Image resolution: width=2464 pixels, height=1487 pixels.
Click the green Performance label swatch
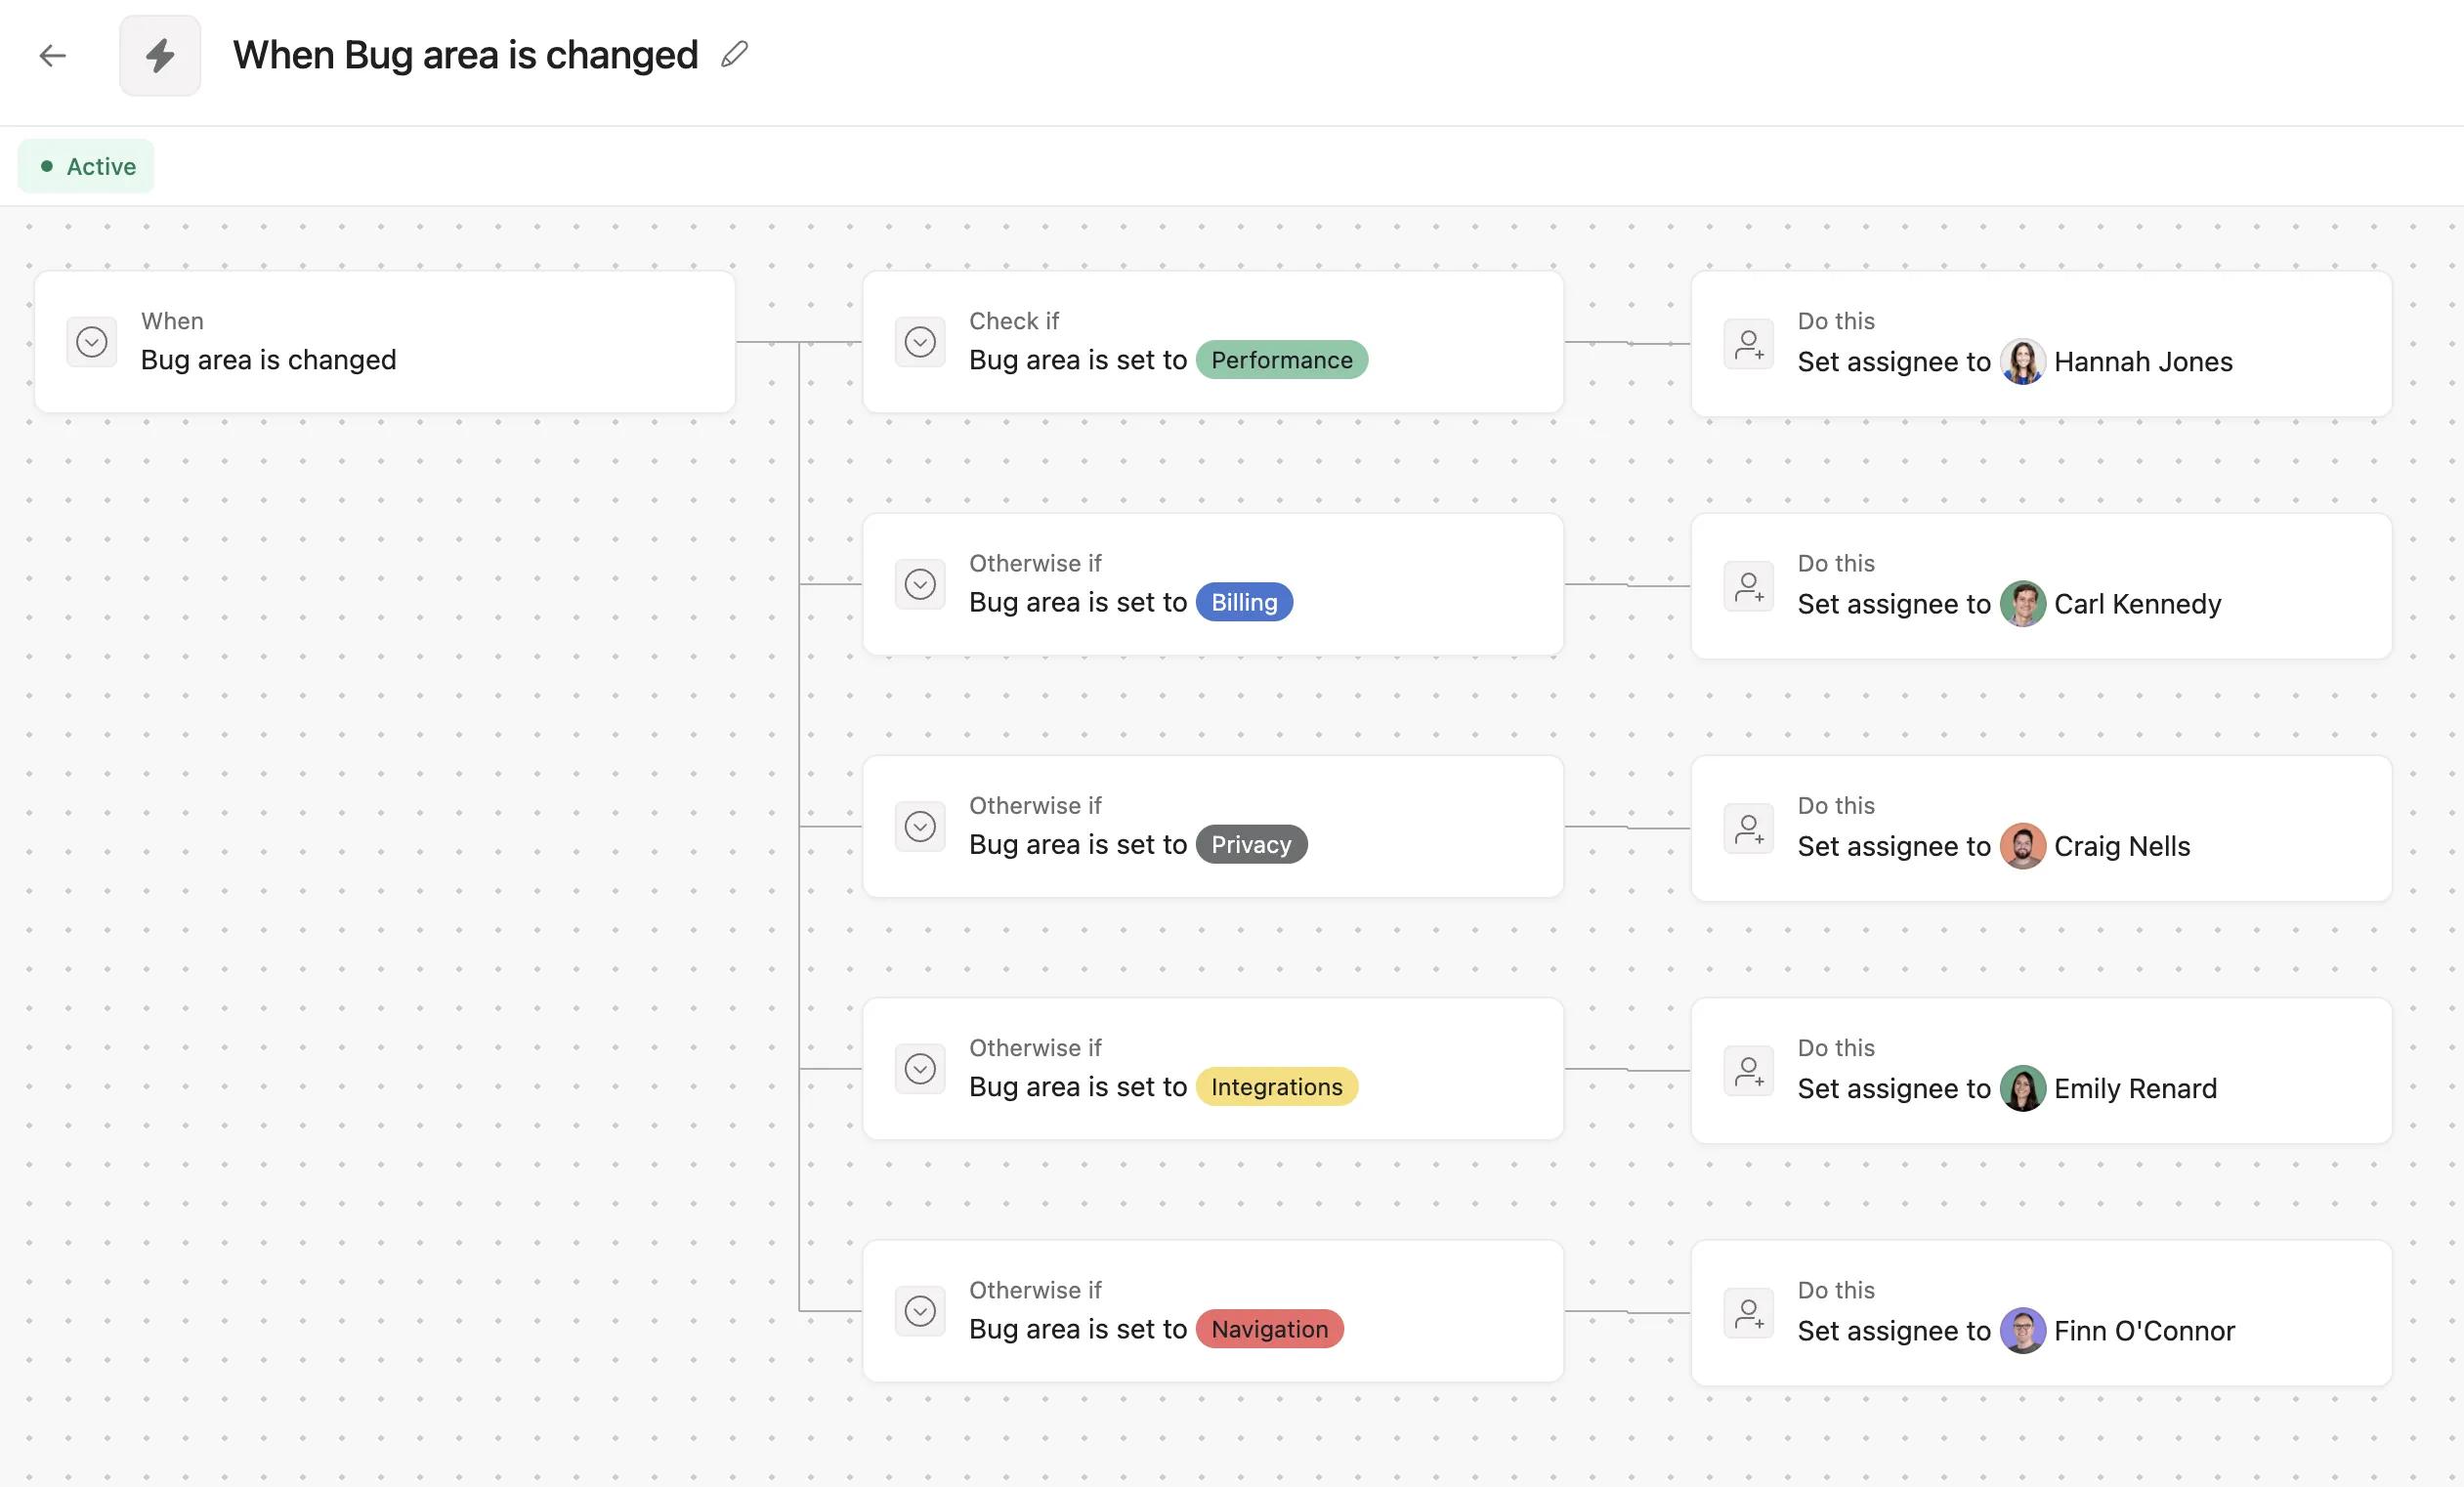point(1282,360)
